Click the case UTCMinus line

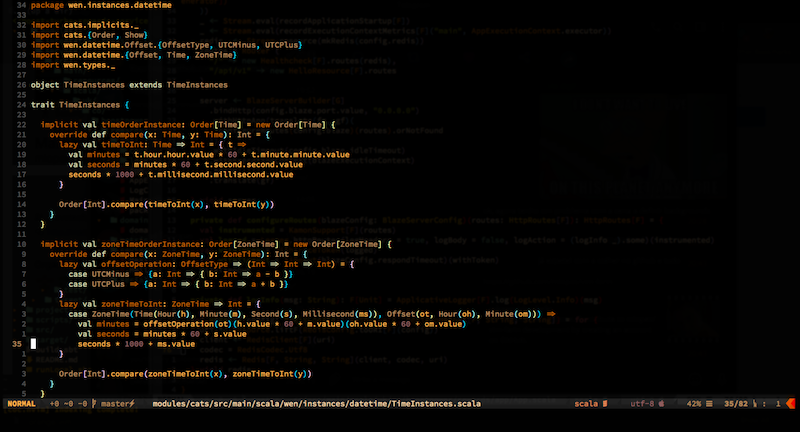coord(181,274)
